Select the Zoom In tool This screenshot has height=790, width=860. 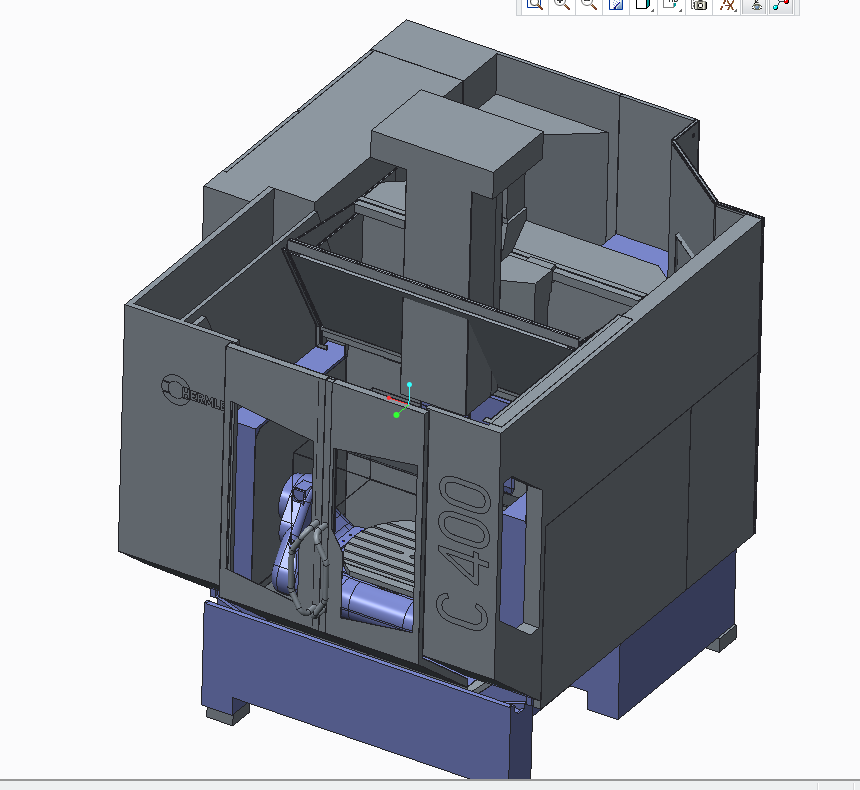[x=562, y=5]
